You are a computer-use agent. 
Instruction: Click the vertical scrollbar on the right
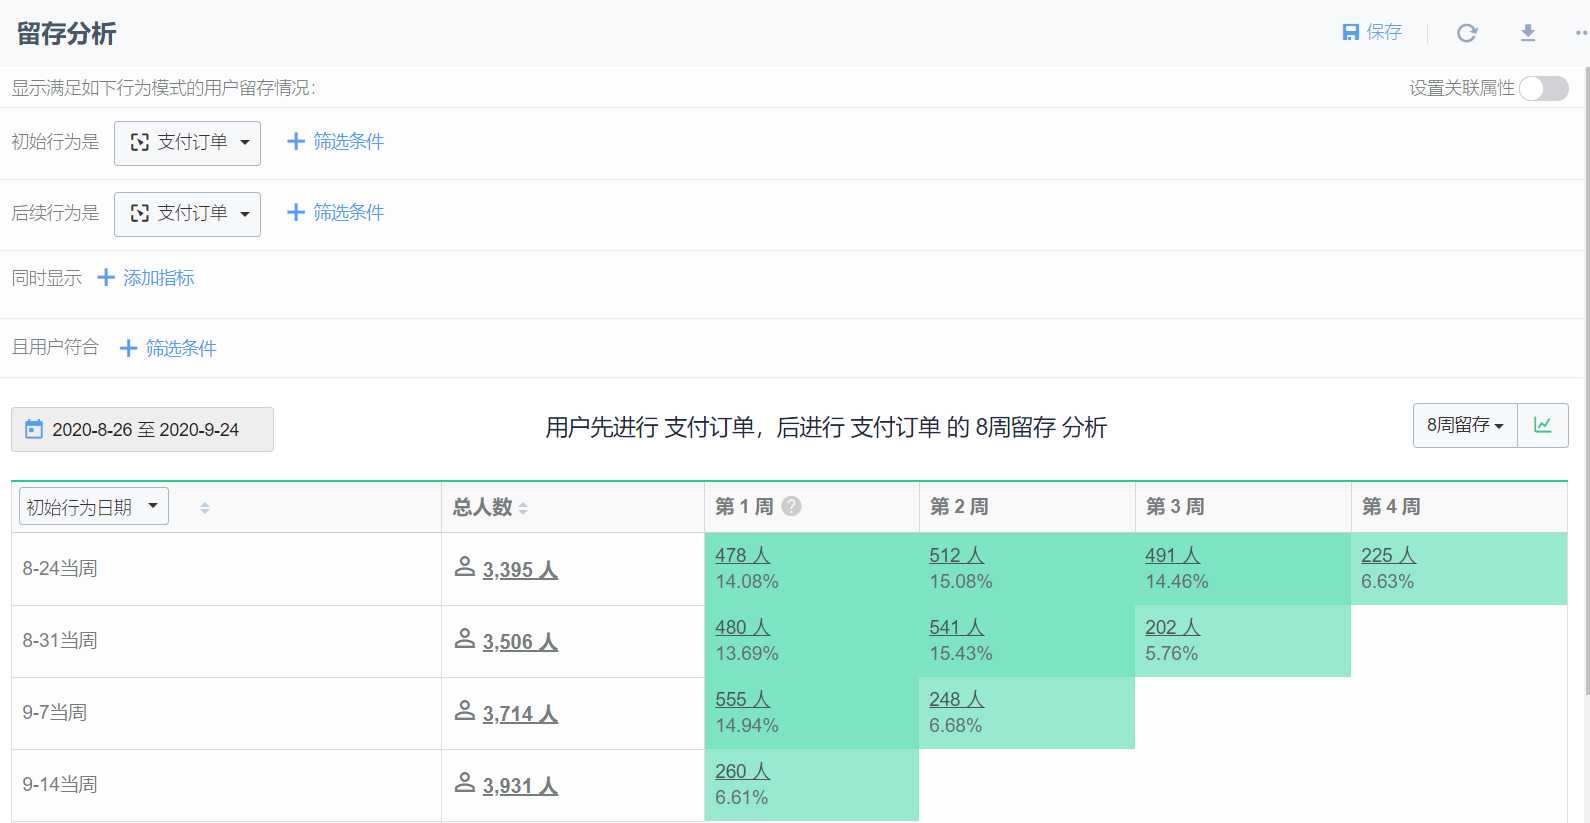coord(1586,380)
